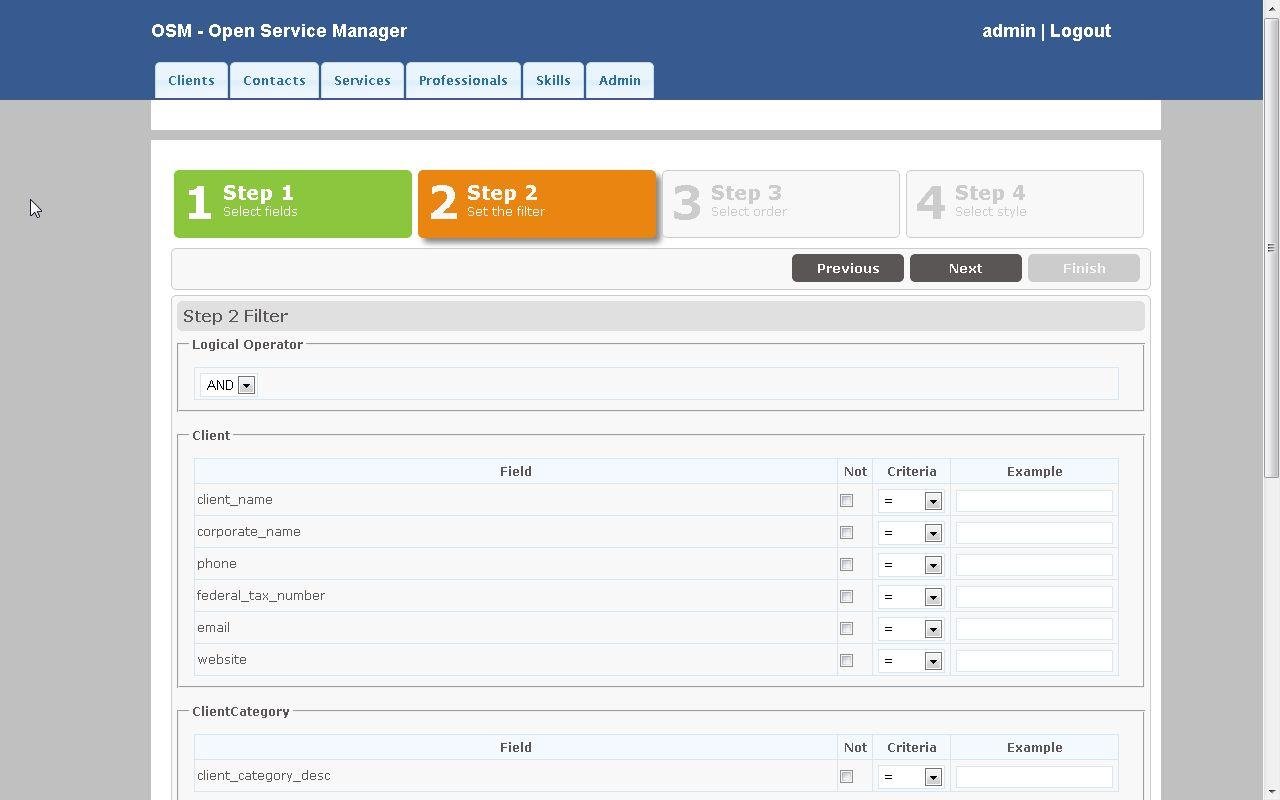Click the Previous button
The height and width of the screenshot is (800, 1280).
point(847,268)
